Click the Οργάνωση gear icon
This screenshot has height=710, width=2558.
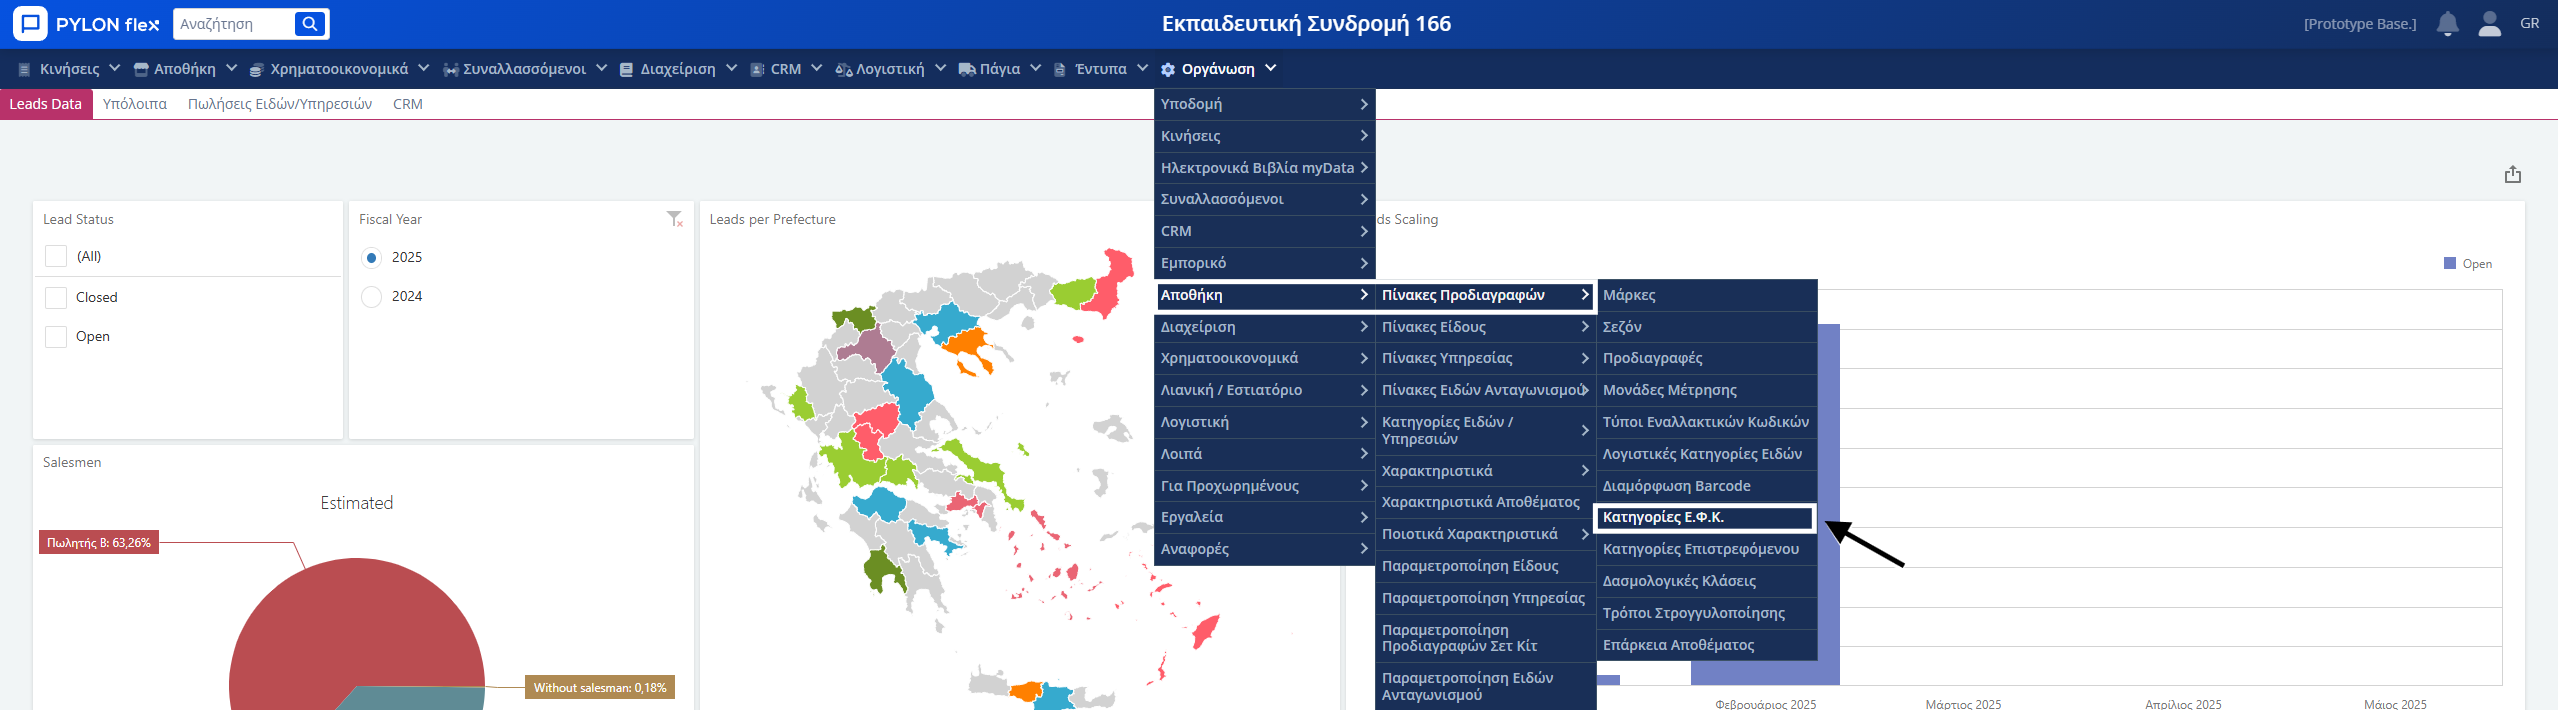(1168, 69)
